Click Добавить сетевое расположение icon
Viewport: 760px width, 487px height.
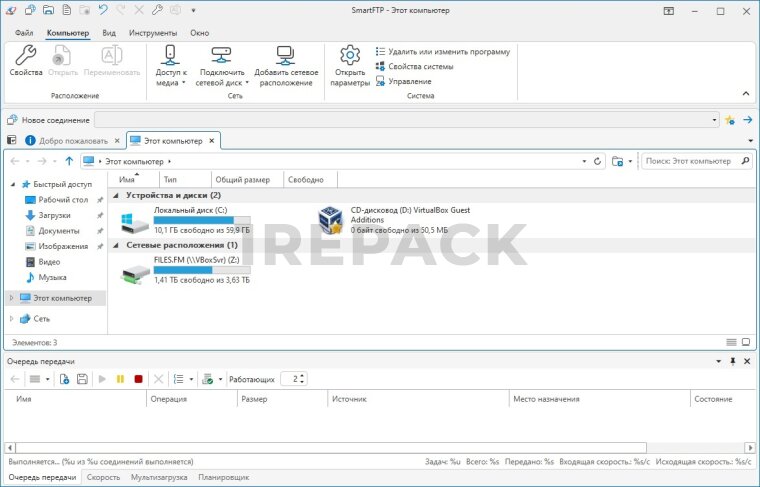(x=286, y=55)
